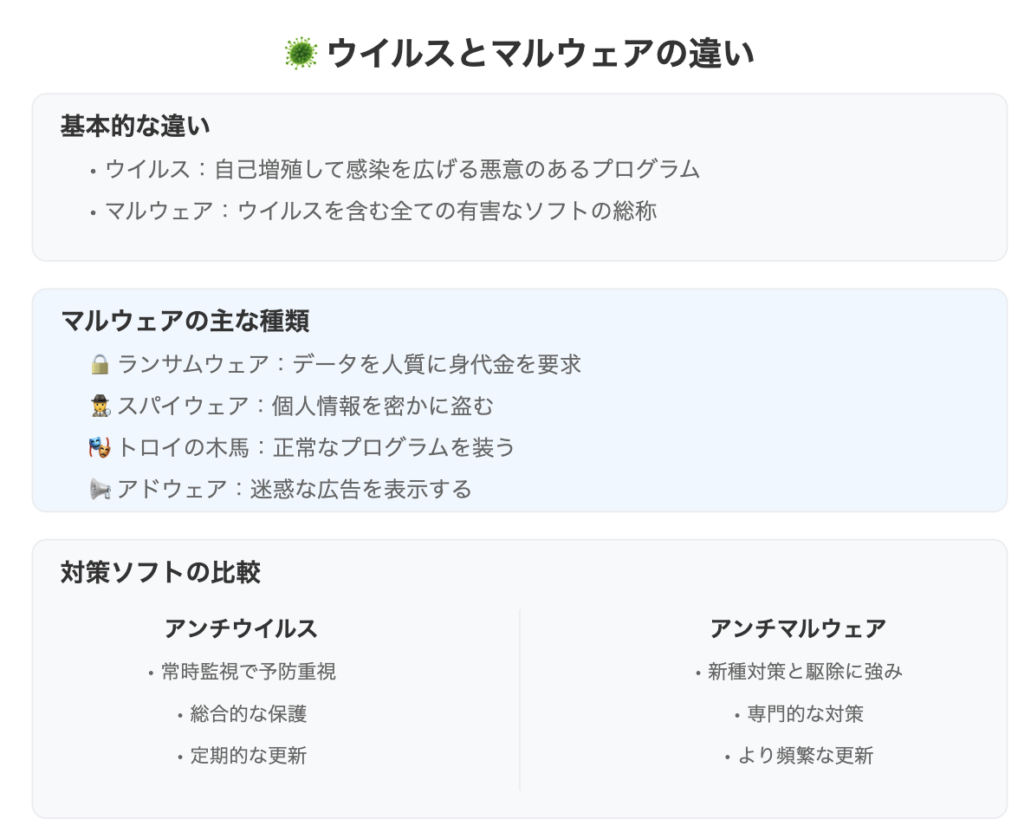Click the アンチウイルス column heading

click(241, 628)
